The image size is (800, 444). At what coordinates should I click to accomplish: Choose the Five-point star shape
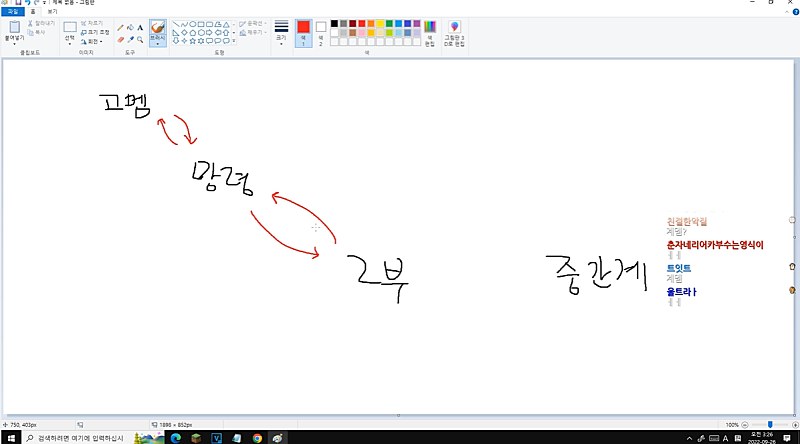pyautogui.click(x=193, y=41)
